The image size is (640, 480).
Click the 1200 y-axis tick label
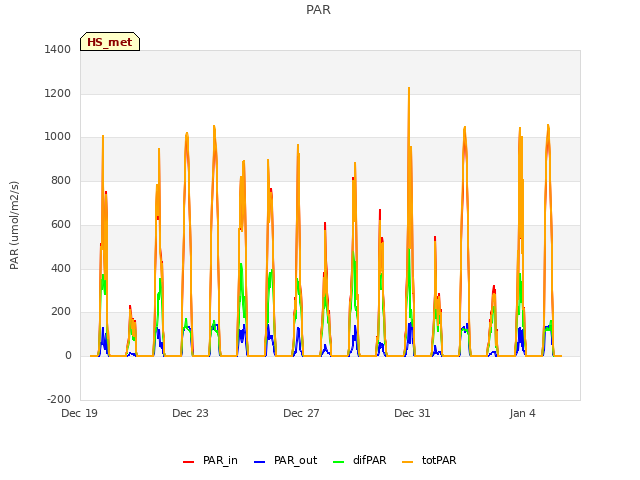click(x=58, y=93)
